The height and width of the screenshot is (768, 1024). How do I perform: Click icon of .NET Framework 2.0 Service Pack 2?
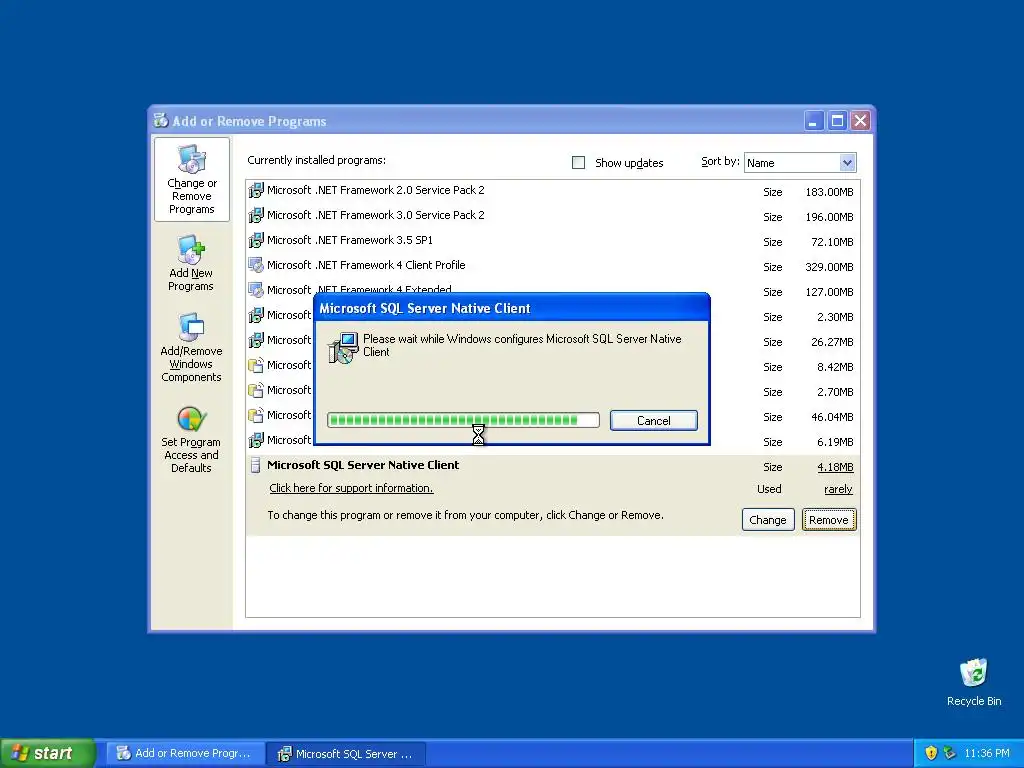point(256,191)
